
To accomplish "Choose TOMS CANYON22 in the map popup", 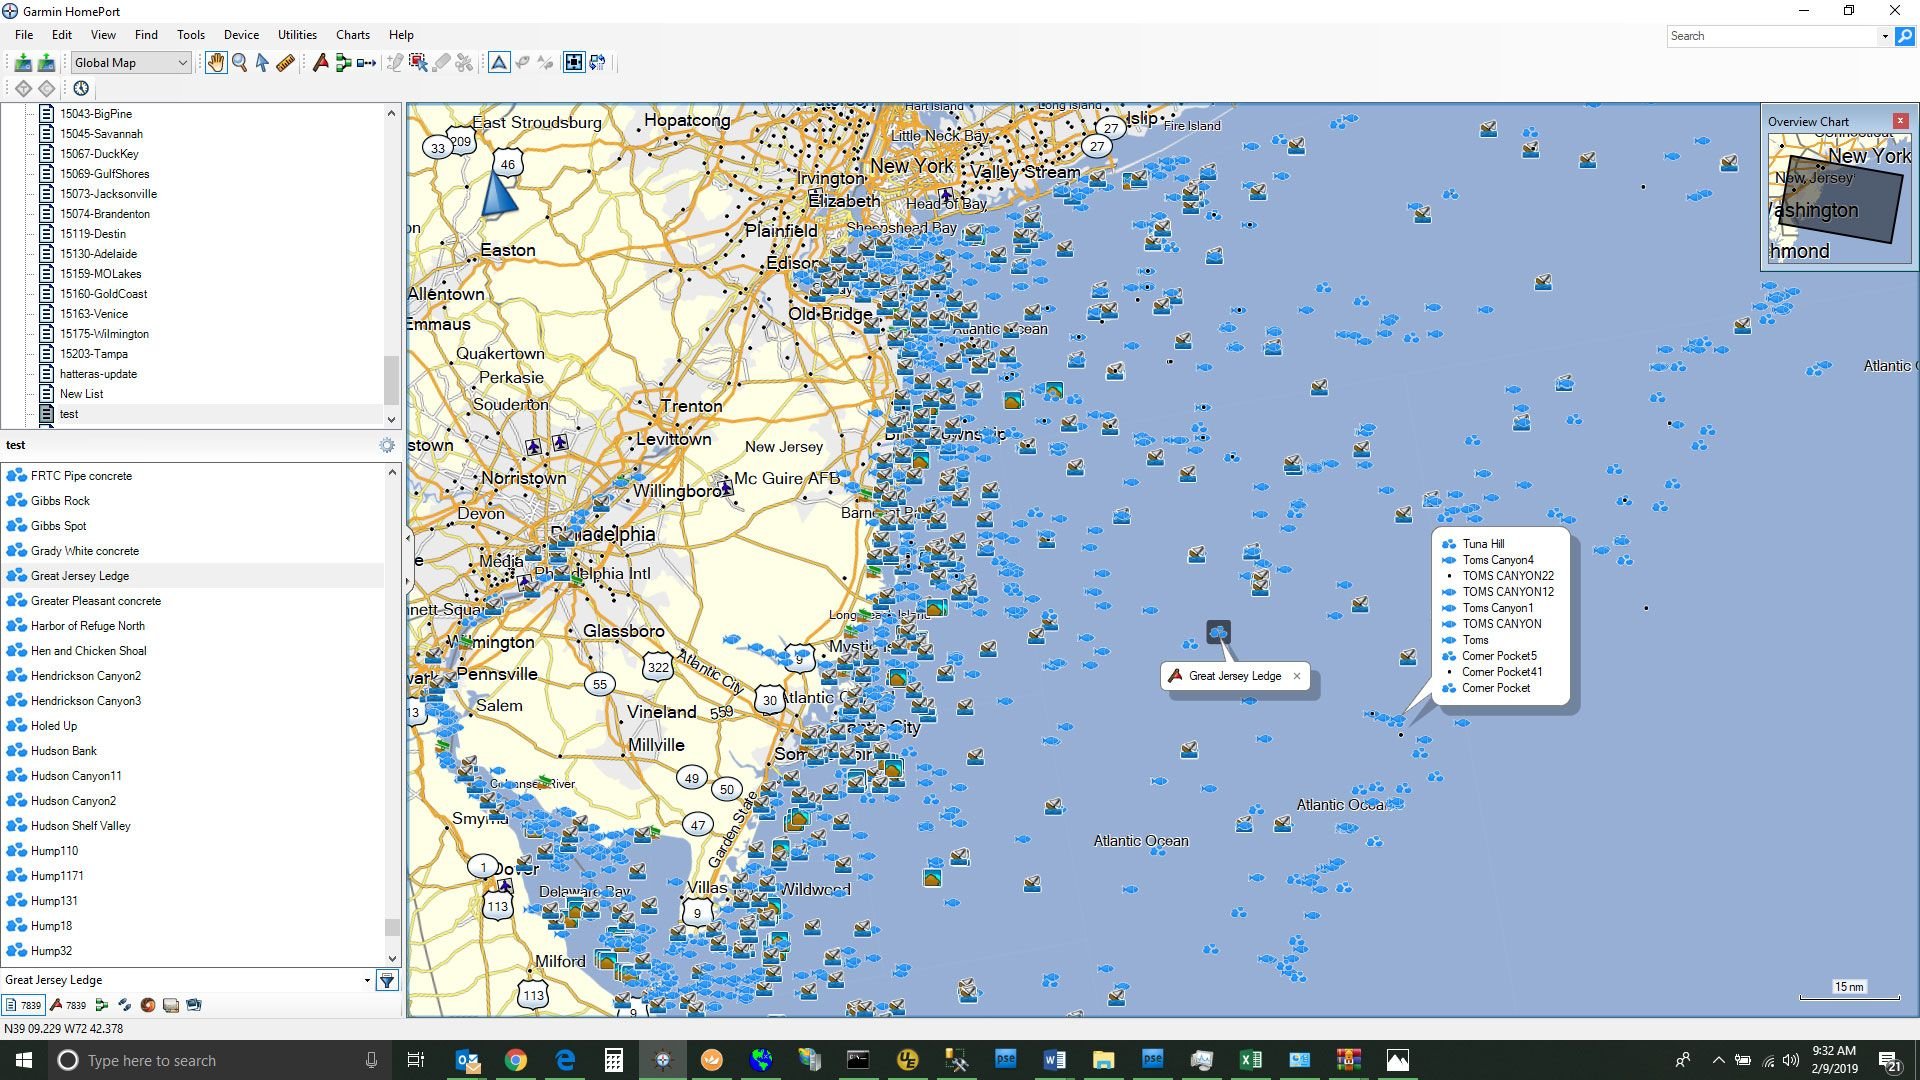I will tap(1508, 576).
